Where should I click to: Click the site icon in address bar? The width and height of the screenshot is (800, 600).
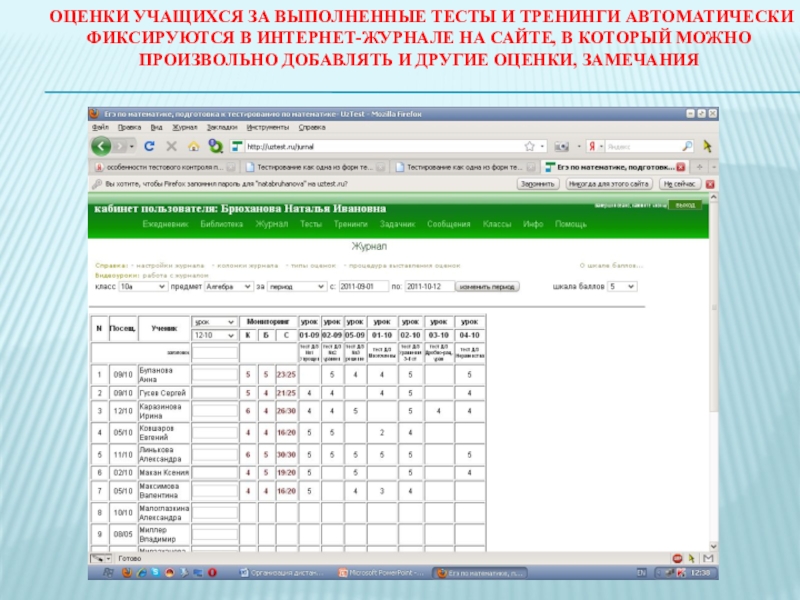(236, 146)
